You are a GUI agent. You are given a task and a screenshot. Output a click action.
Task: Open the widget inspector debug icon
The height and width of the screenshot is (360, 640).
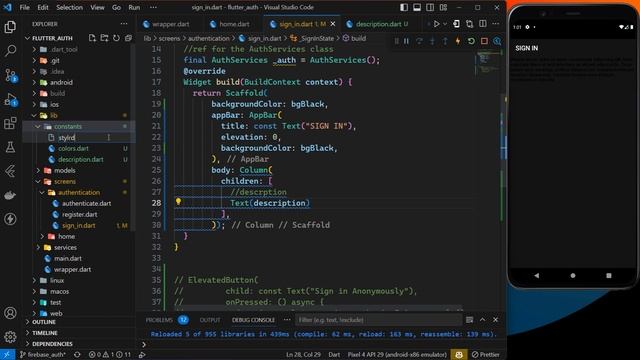pyautogui.click(x=497, y=41)
